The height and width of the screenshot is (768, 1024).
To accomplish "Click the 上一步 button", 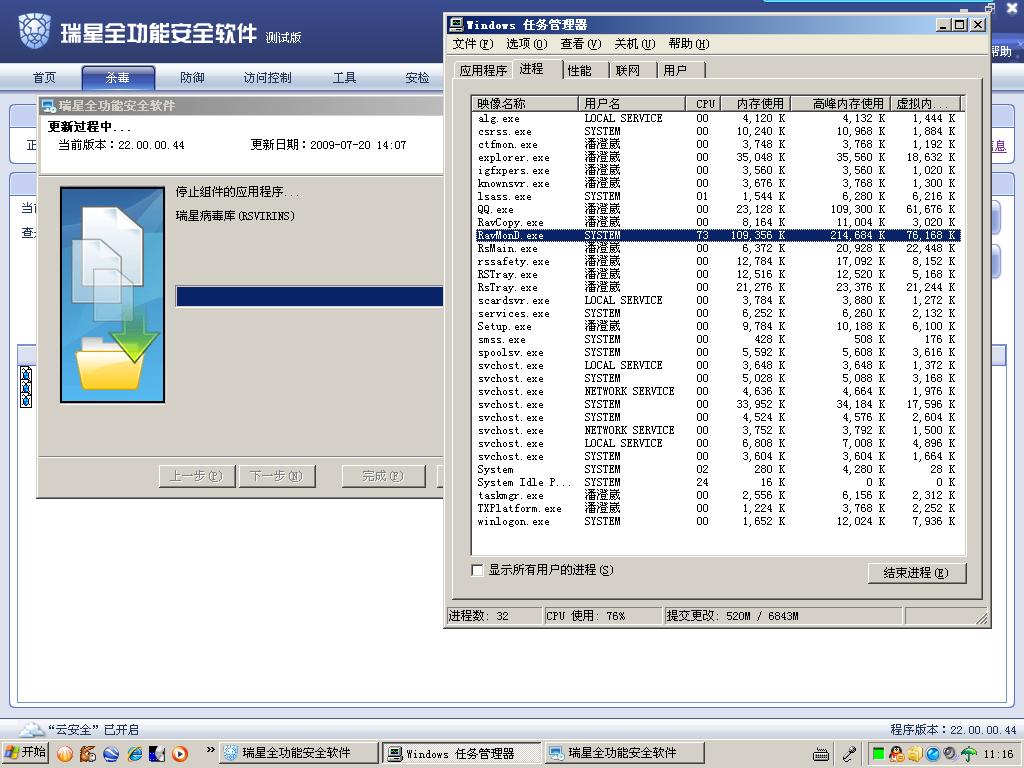I will (197, 476).
